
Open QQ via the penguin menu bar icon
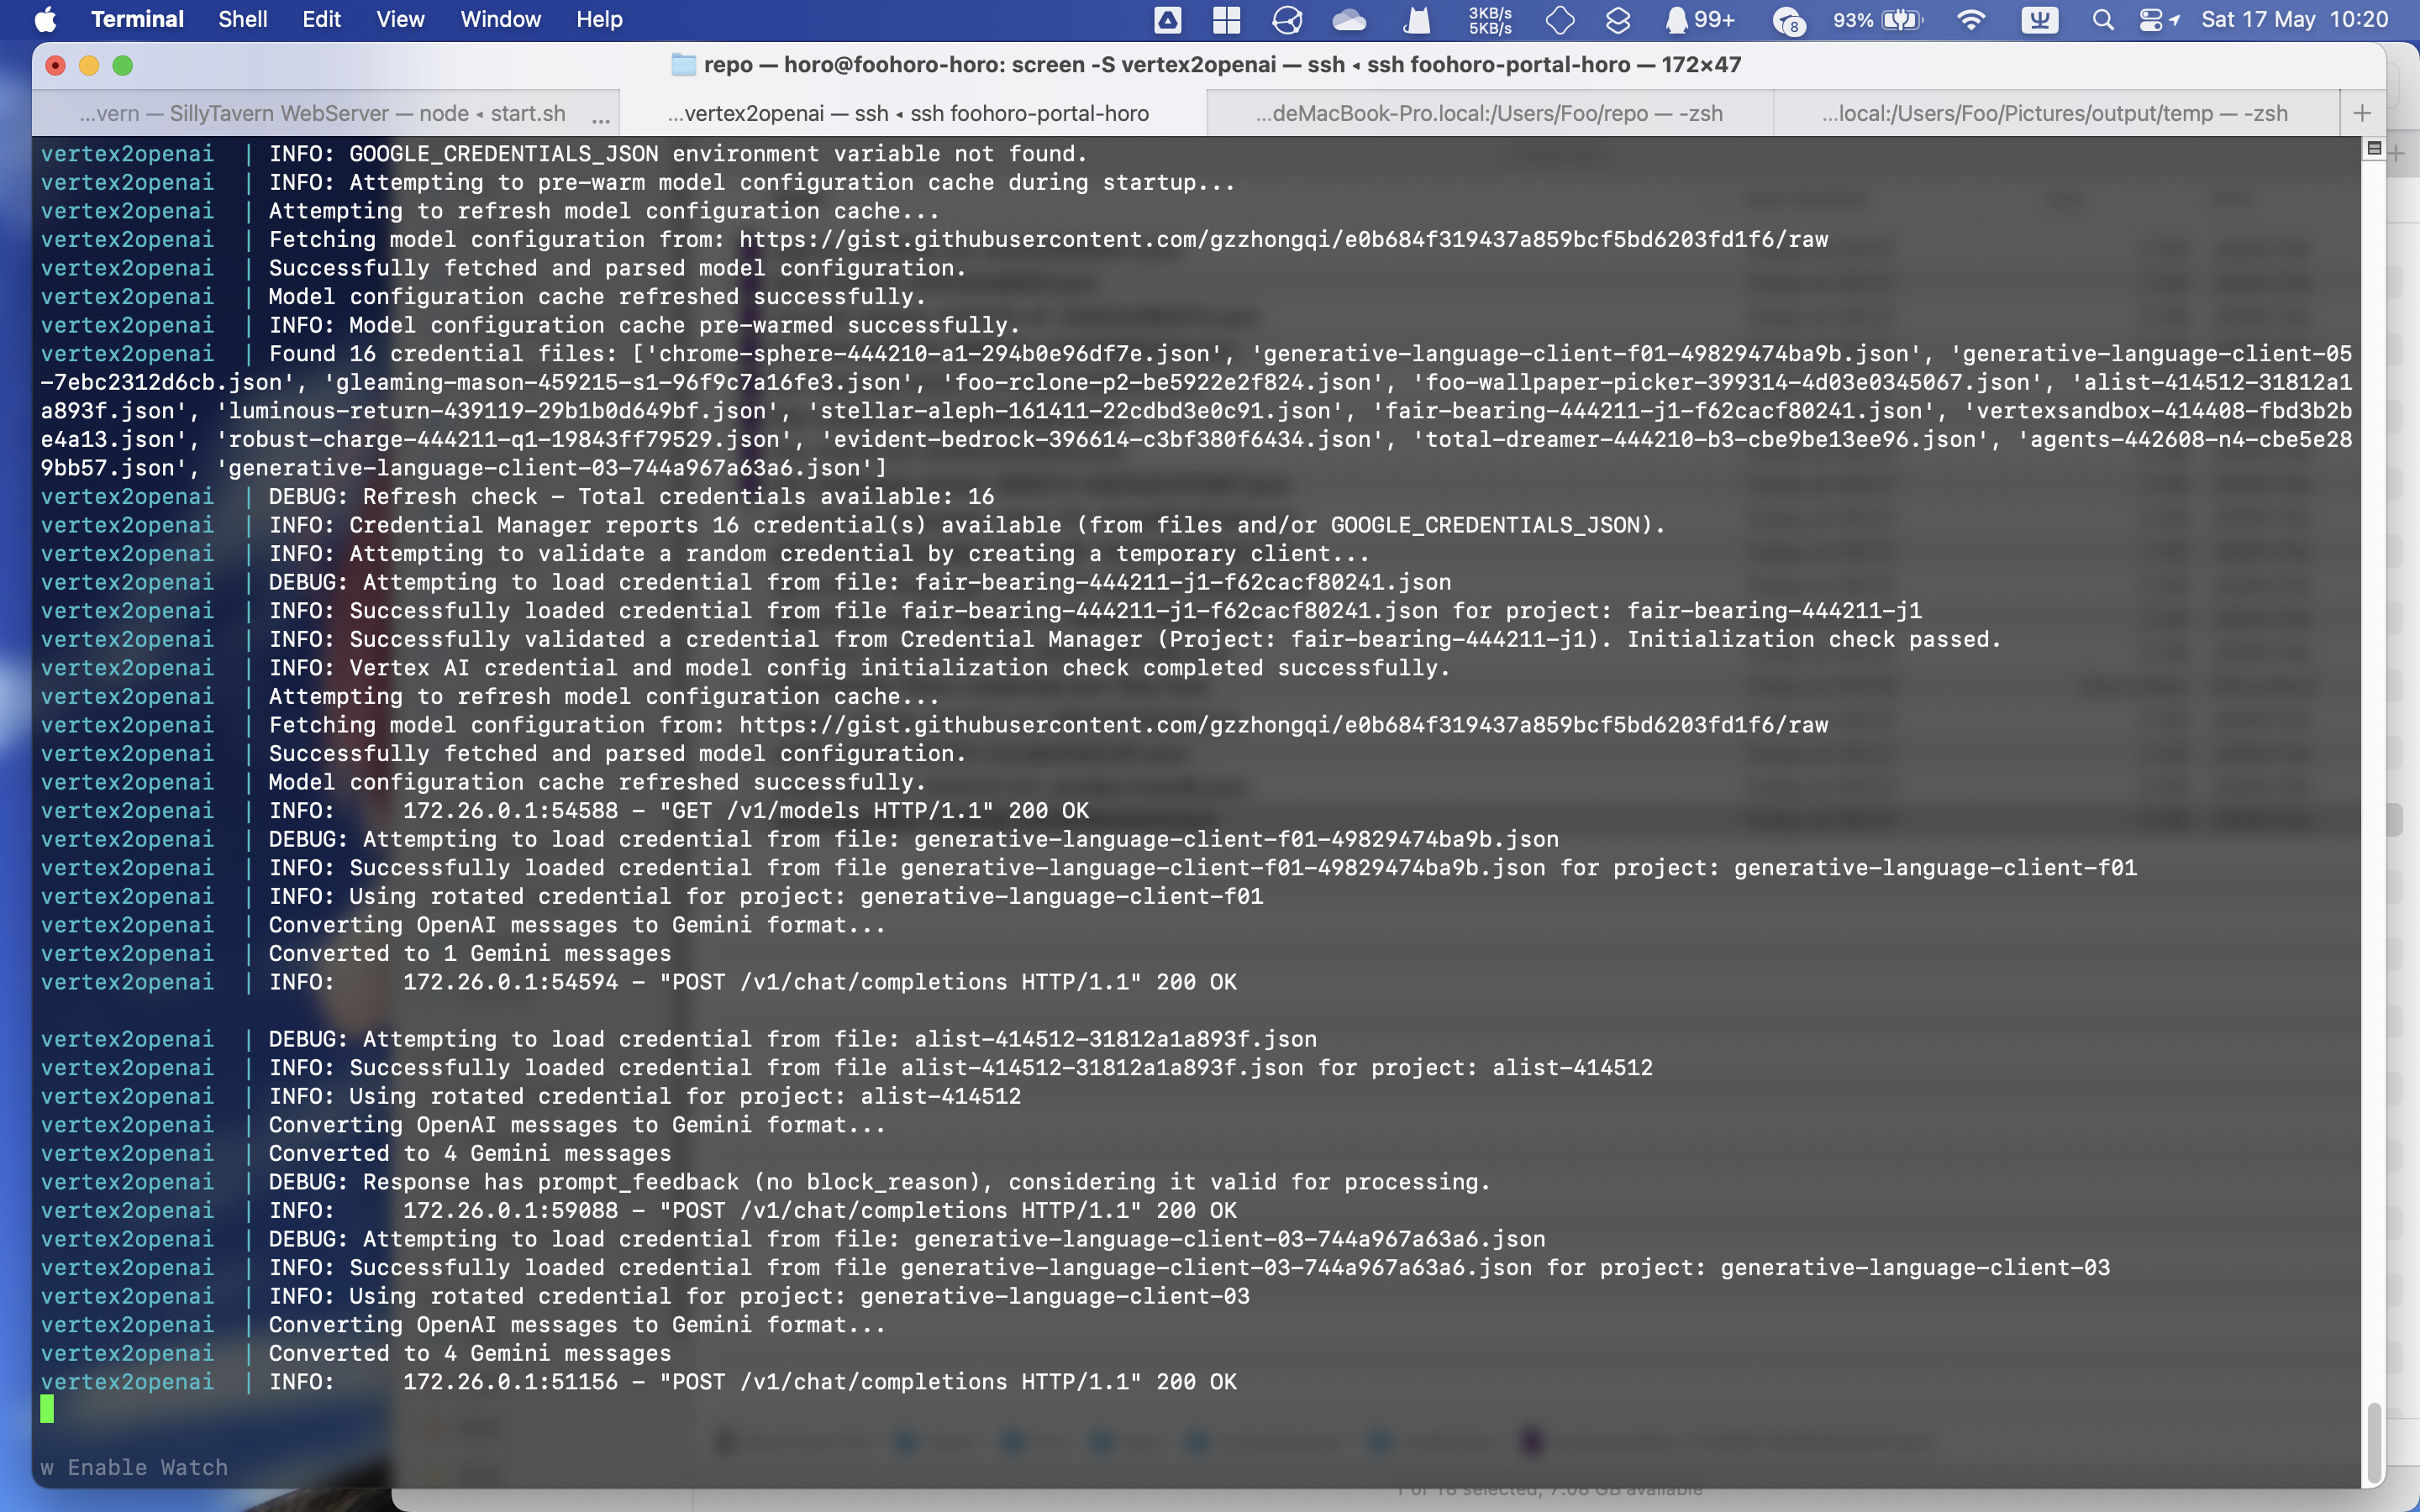(1677, 20)
